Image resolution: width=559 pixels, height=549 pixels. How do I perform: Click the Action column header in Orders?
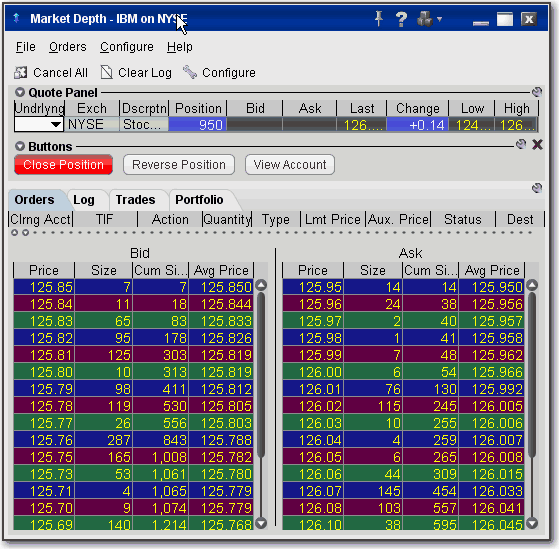click(170, 219)
